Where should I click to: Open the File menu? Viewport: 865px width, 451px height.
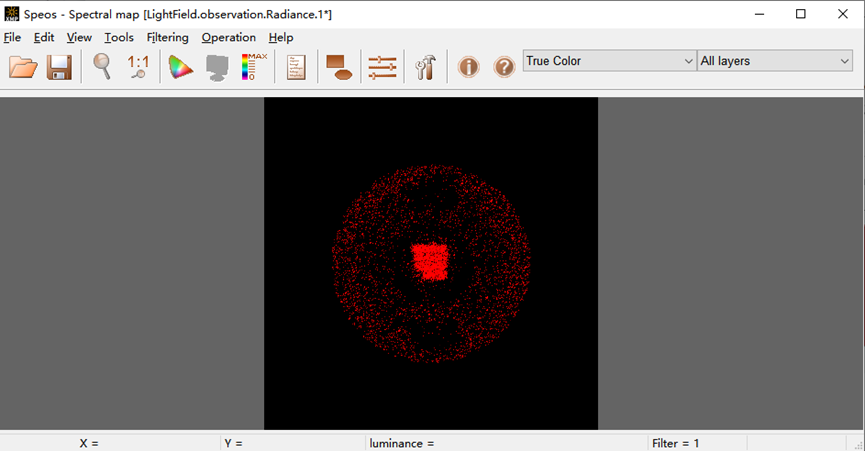[12, 37]
